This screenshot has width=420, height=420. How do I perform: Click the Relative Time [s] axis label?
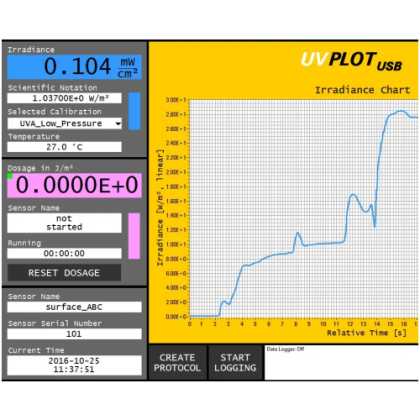[367, 333]
